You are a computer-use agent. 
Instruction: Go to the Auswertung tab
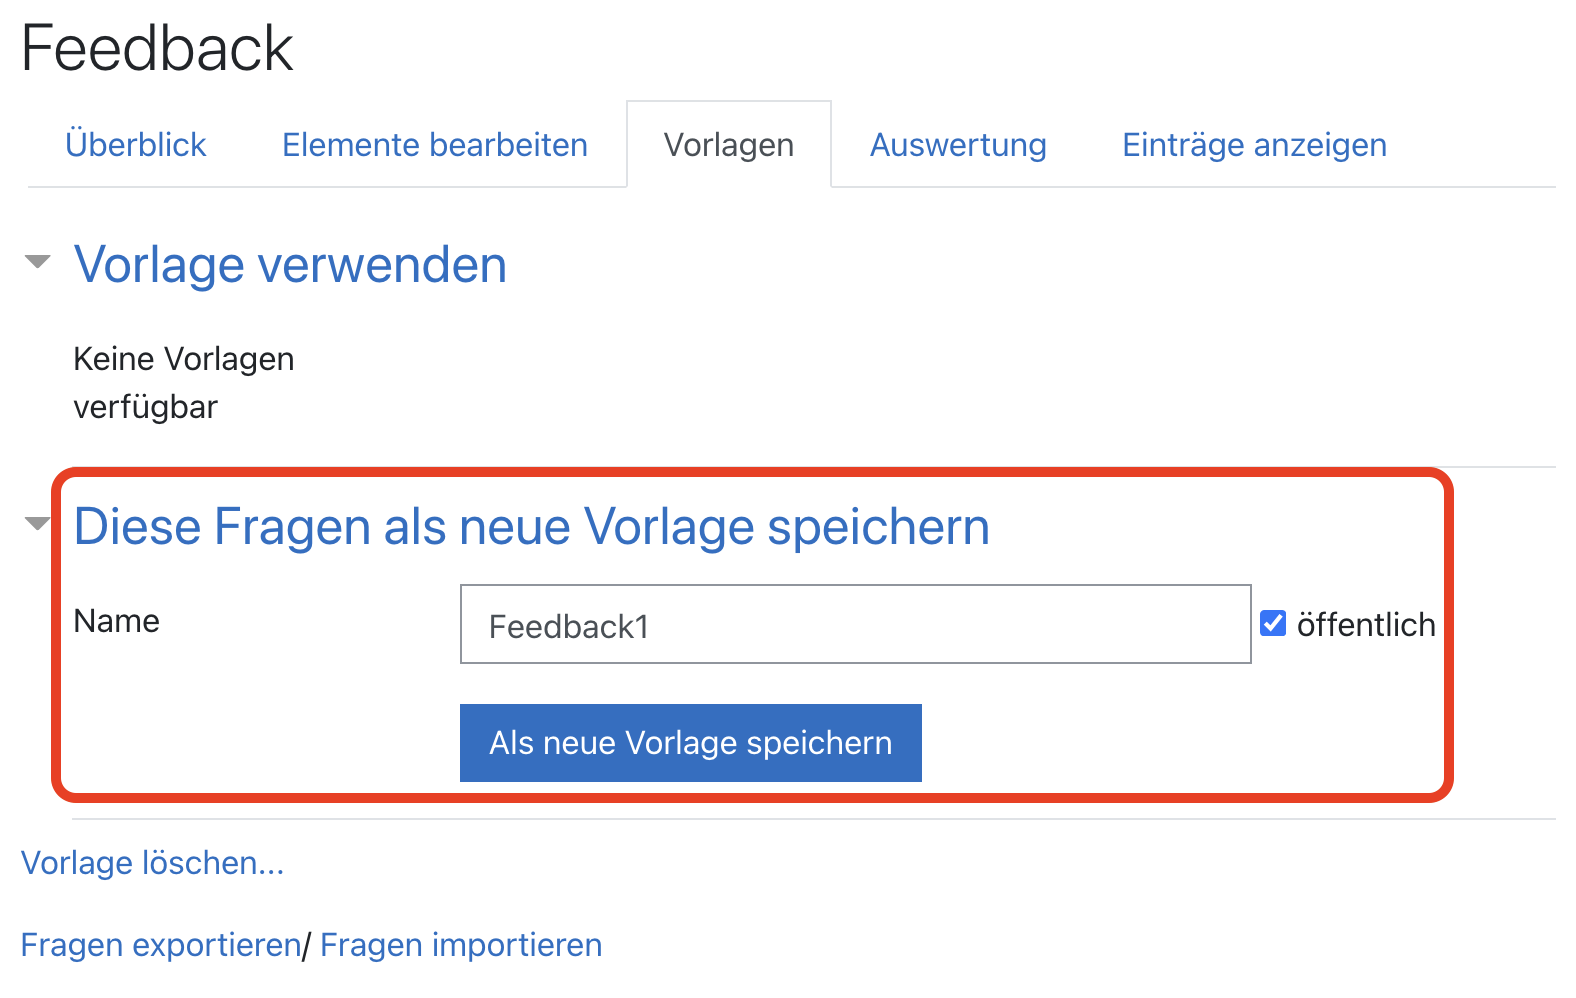click(x=958, y=145)
